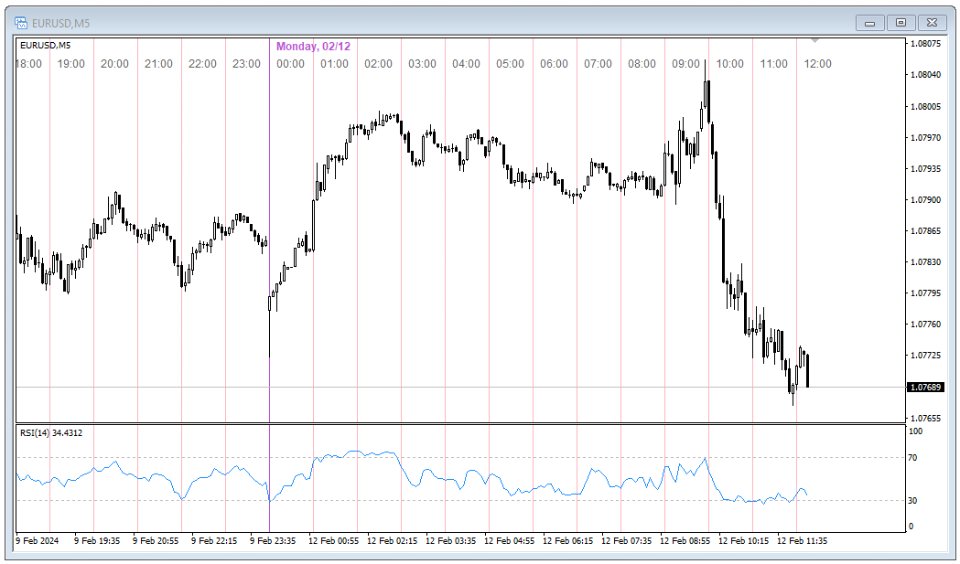960x564 pixels.
Task: Click the 00:00 hour label
Action: (x=290, y=64)
